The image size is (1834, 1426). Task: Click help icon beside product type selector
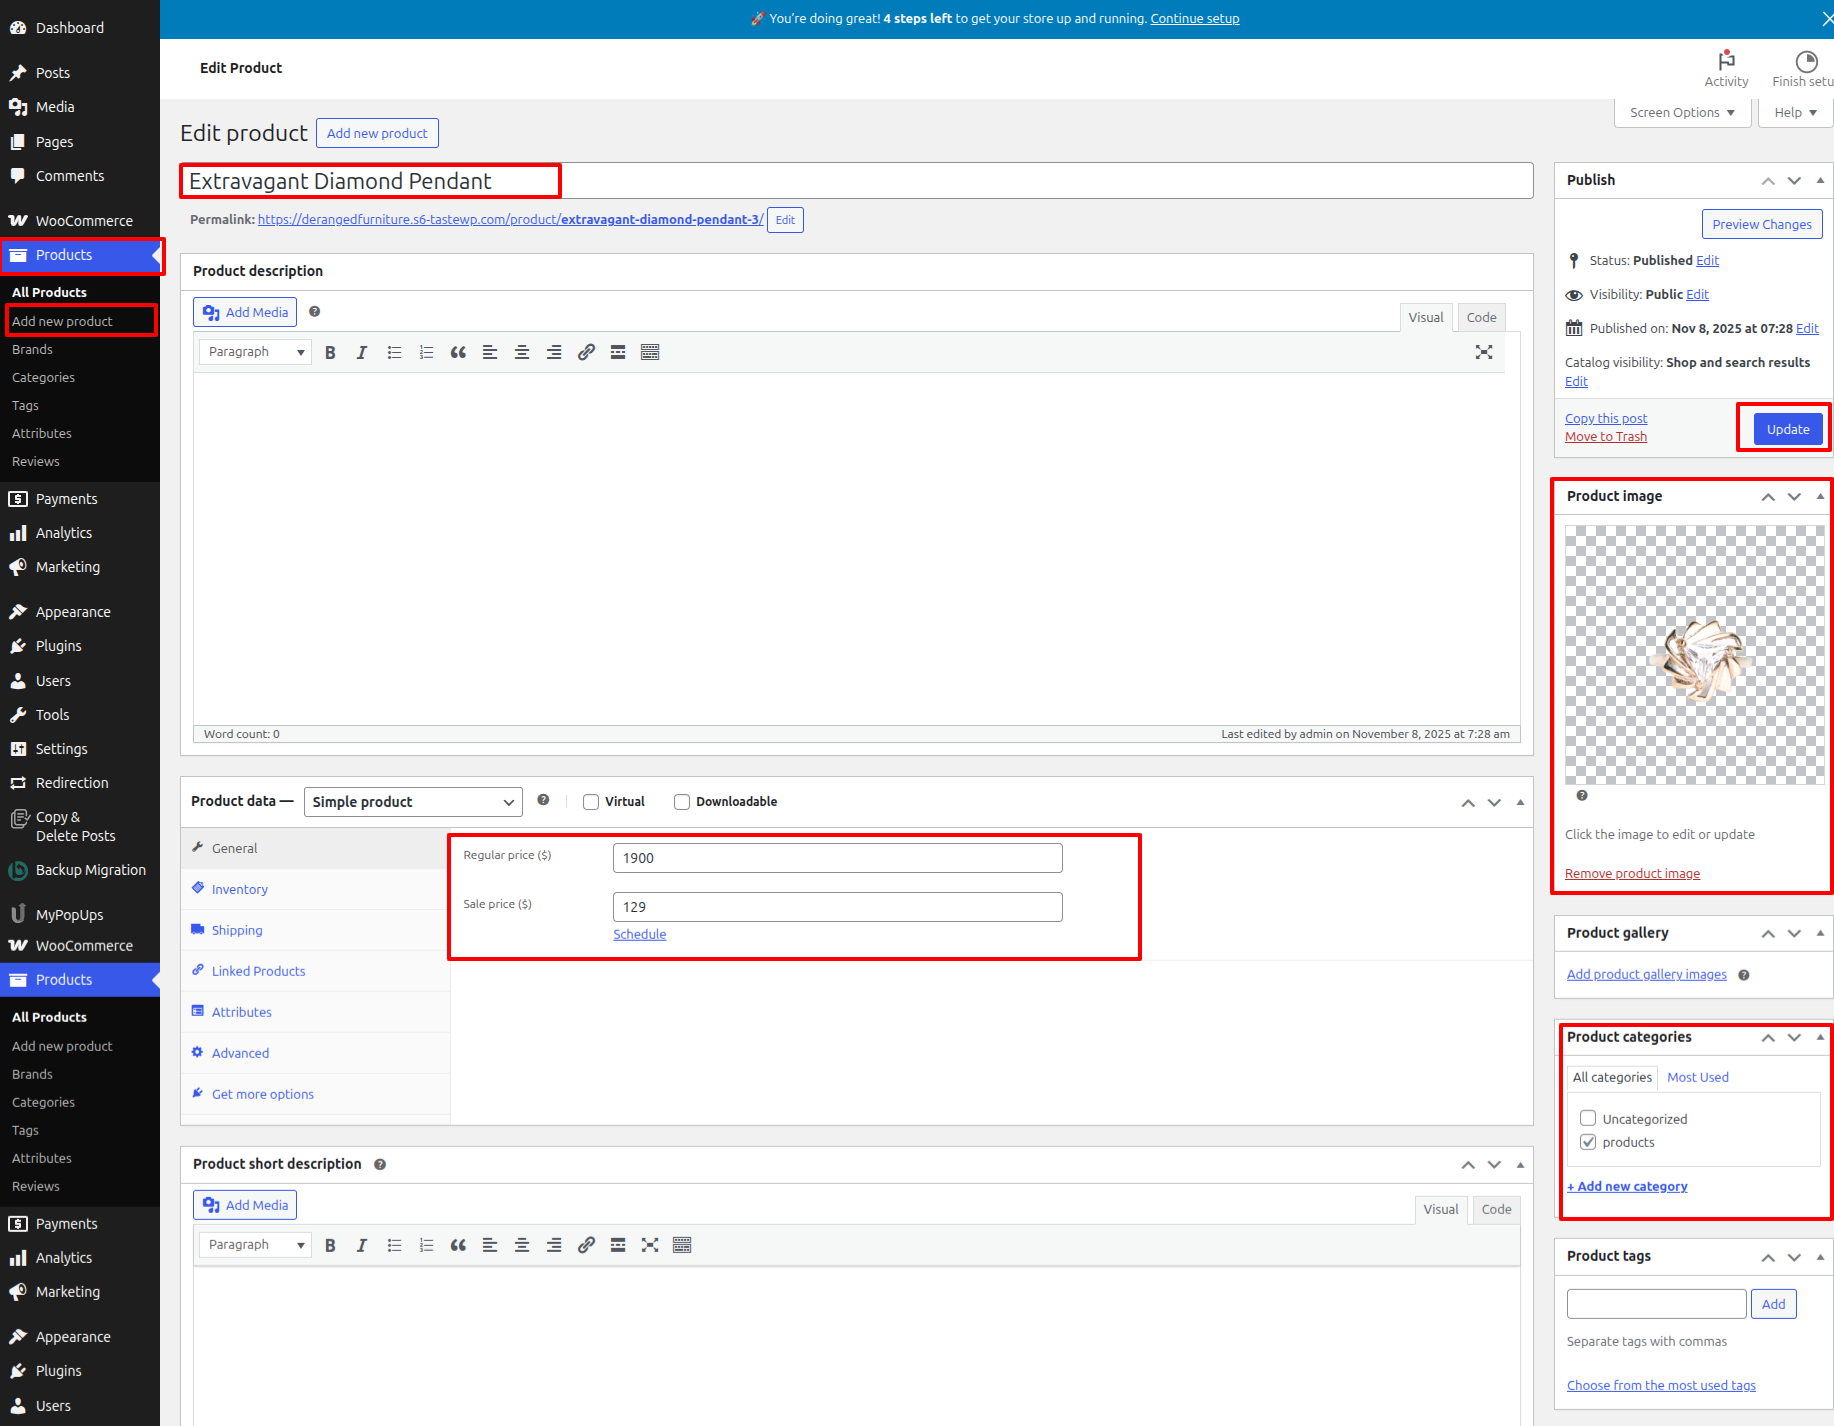click(543, 800)
